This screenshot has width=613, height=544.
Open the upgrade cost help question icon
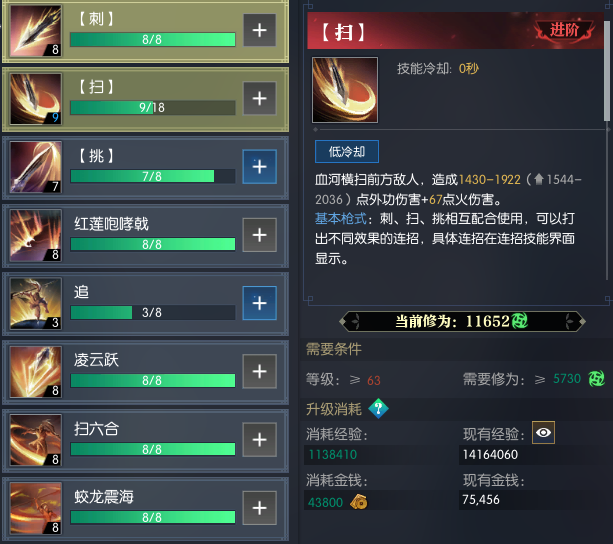[378, 409]
